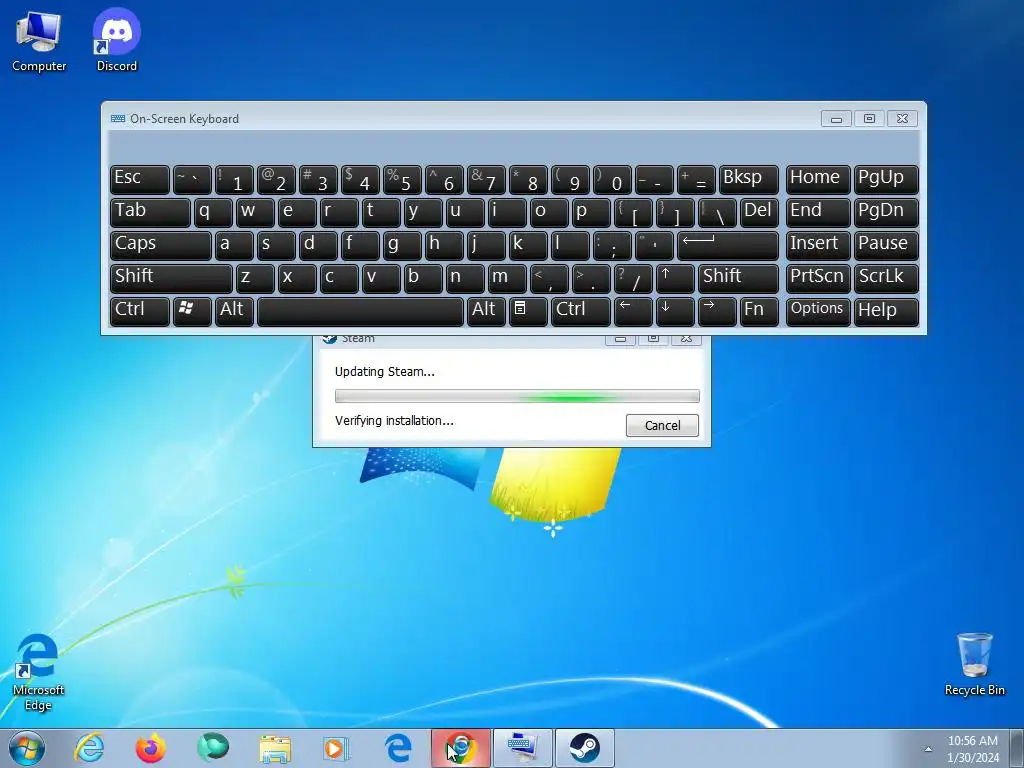Screen dimensions: 1024x768
Task: Toggle the left Shift key
Action: tap(171, 278)
